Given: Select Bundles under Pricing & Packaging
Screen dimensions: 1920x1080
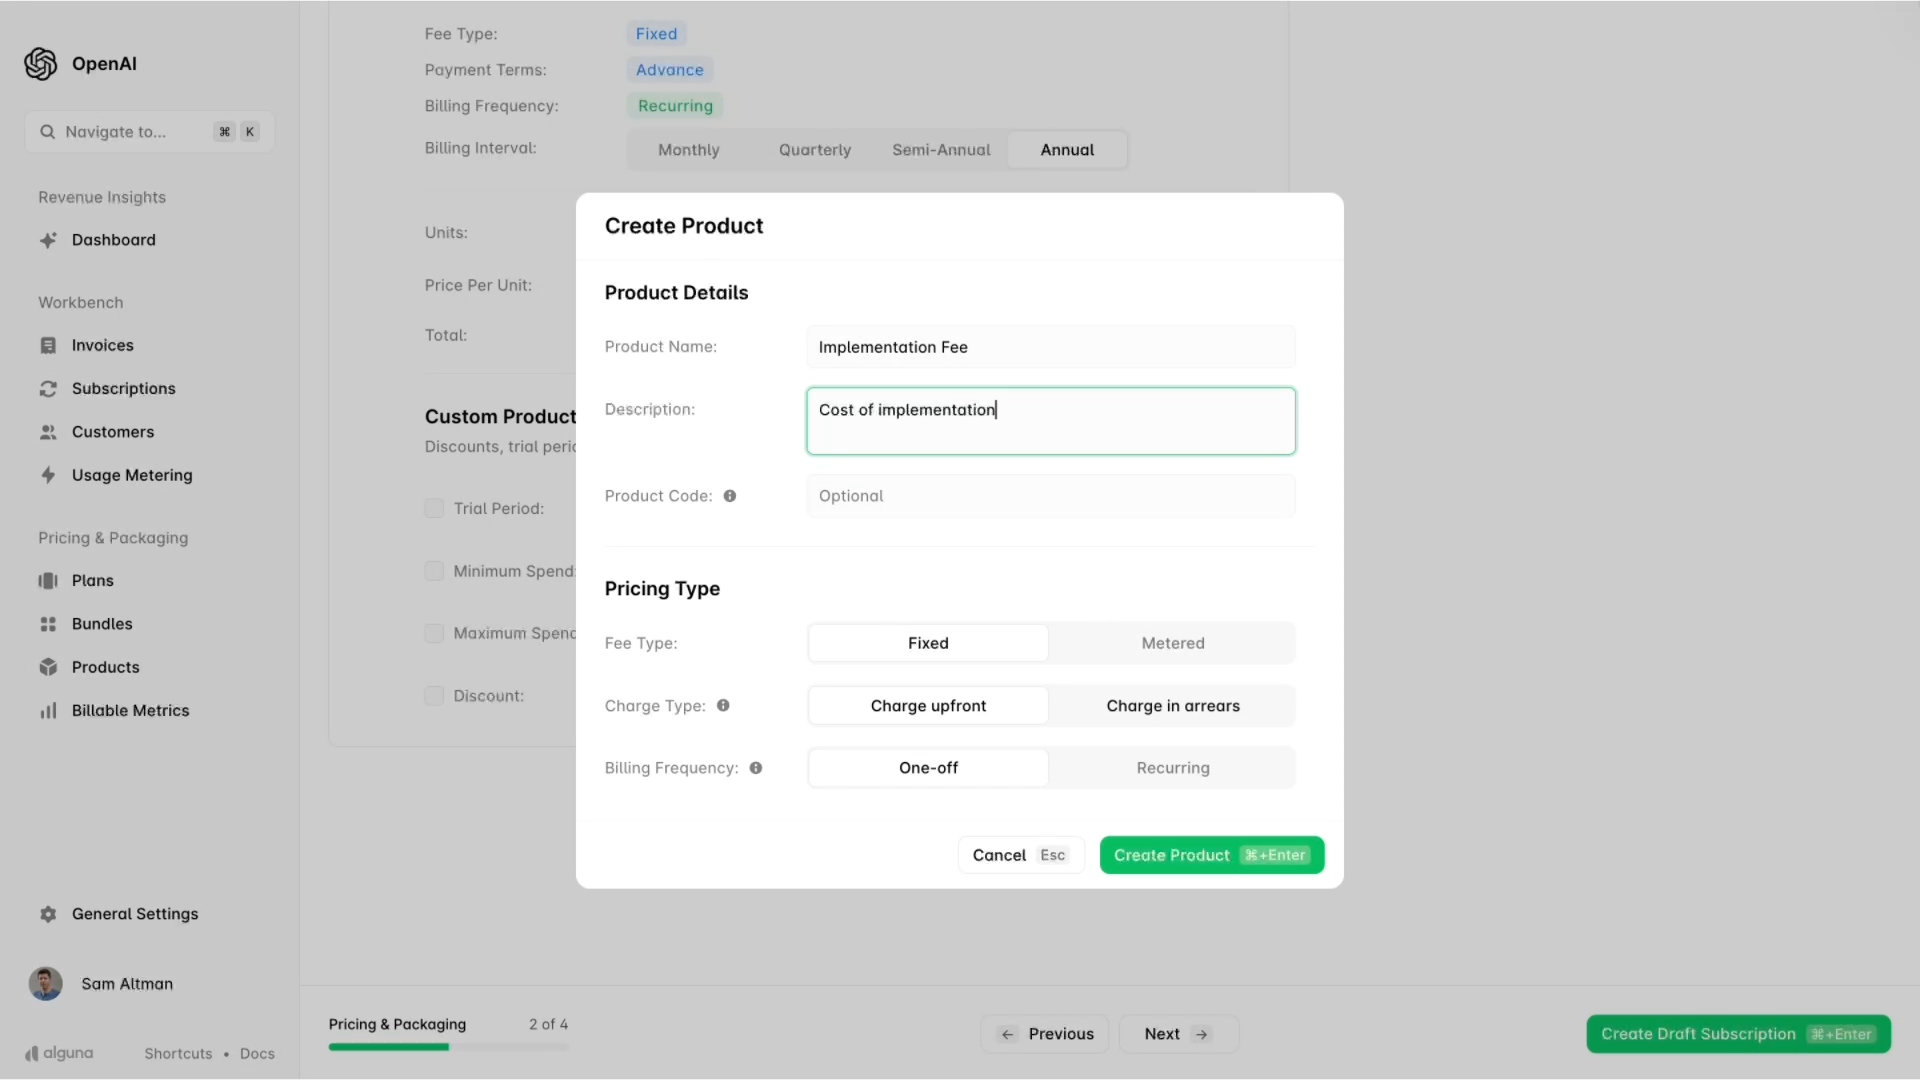Looking at the screenshot, I should [x=103, y=623].
